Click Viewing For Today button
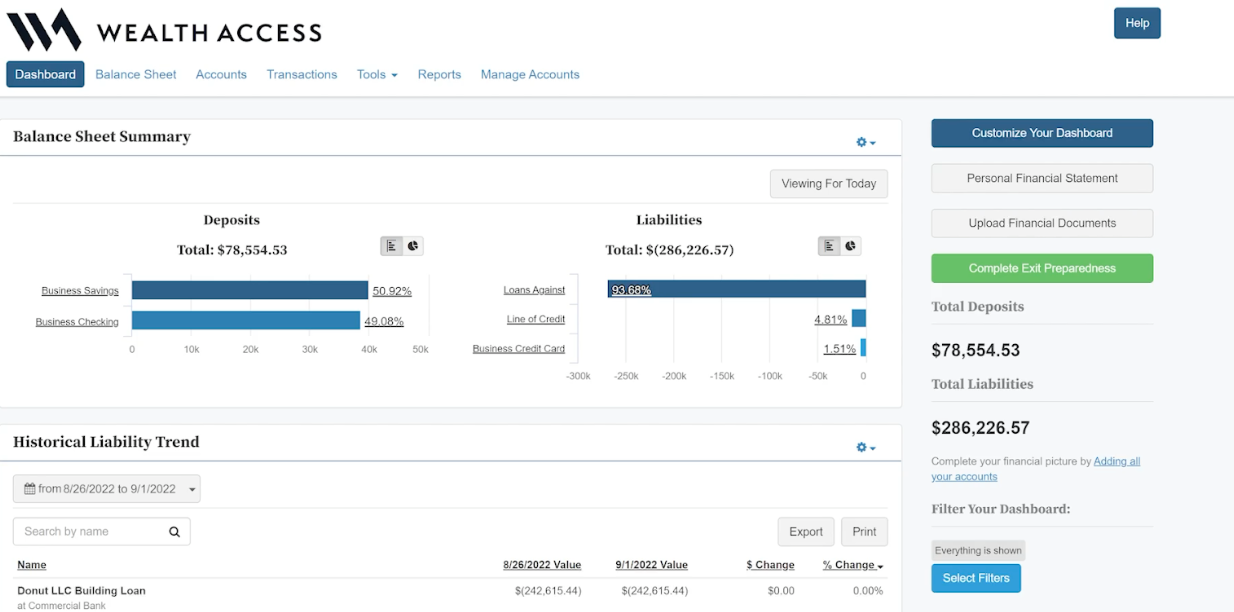 pyautogui.click(x=828, y=184)
